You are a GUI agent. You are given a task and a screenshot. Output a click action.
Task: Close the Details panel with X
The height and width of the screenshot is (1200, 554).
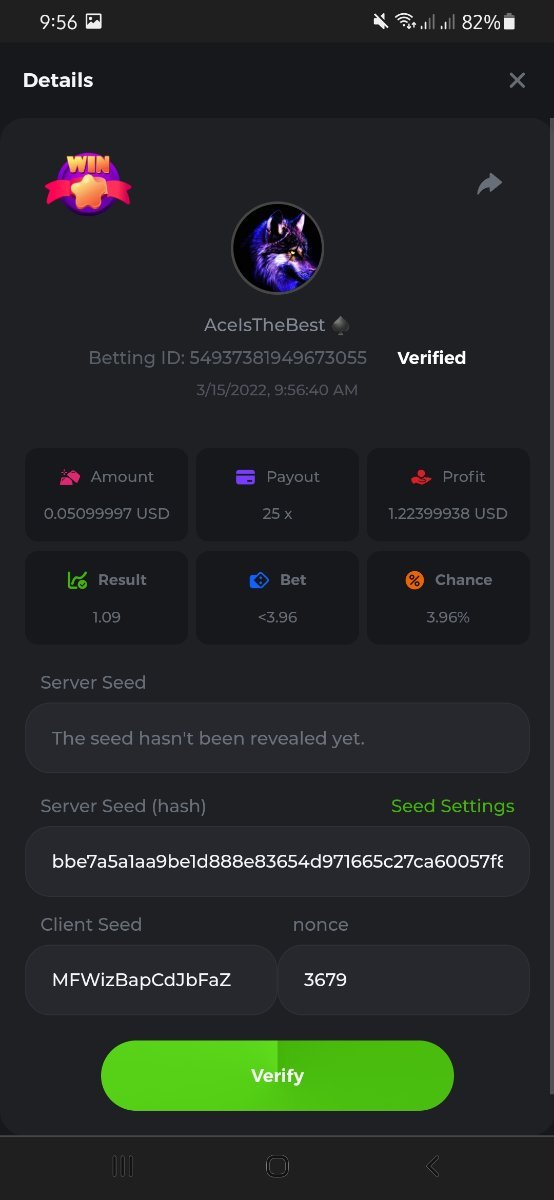[517, 80]
